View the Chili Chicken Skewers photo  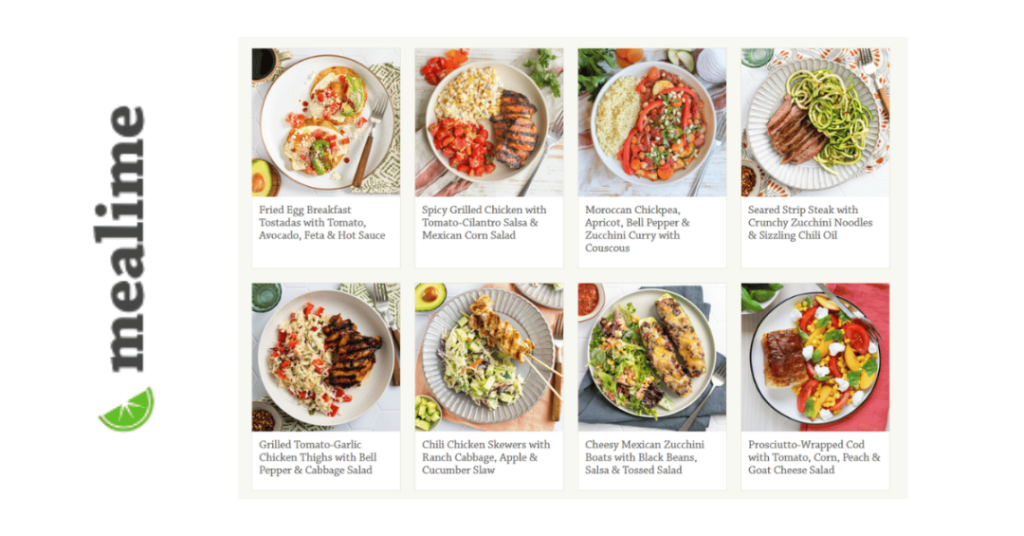(x=489, y=357)
